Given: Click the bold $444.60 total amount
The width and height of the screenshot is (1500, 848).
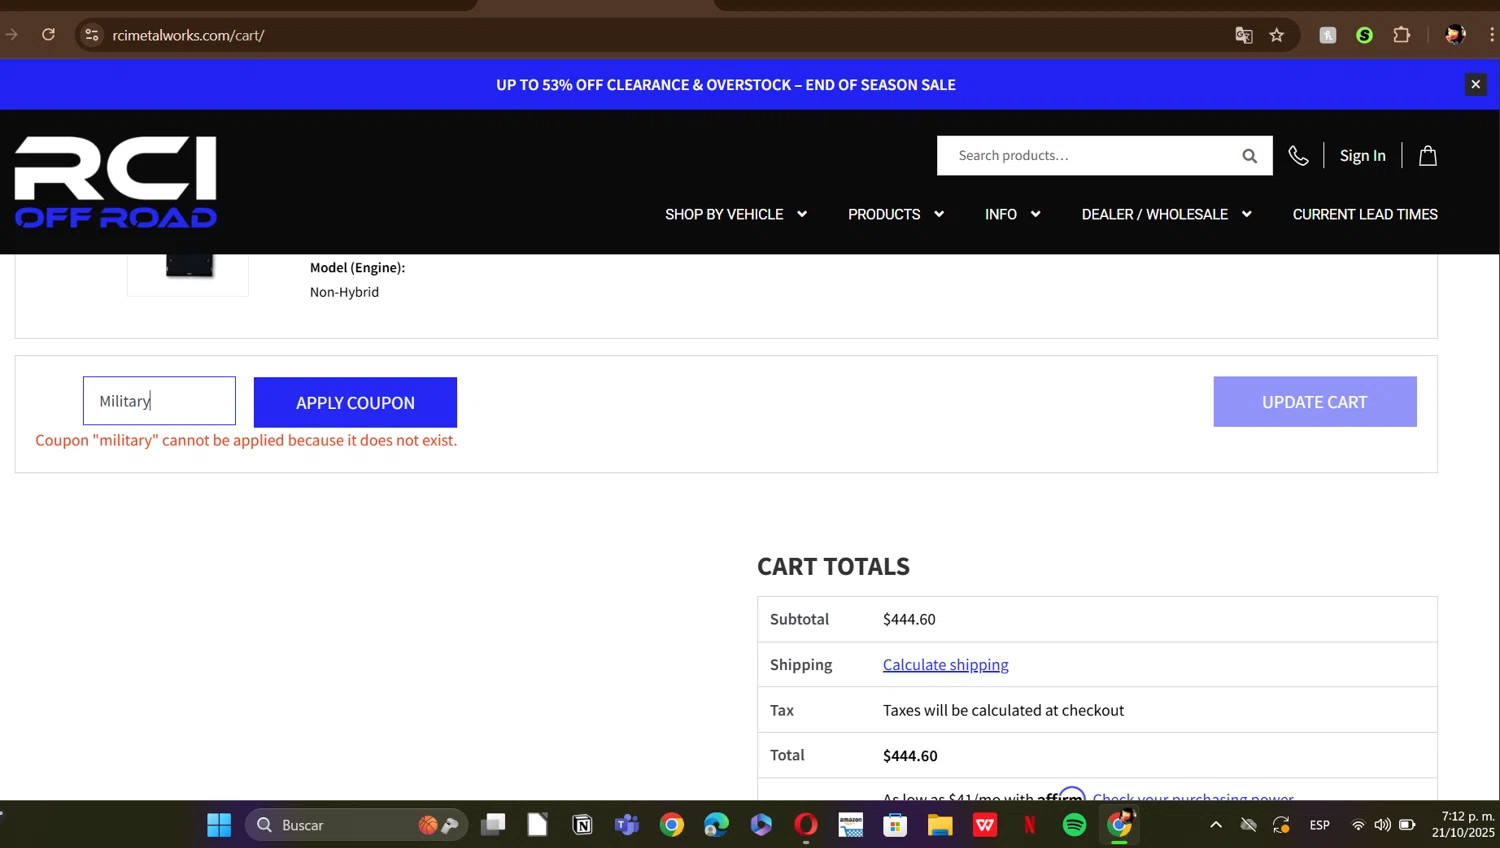Looking at the screenshot, I should coord(910,755).
